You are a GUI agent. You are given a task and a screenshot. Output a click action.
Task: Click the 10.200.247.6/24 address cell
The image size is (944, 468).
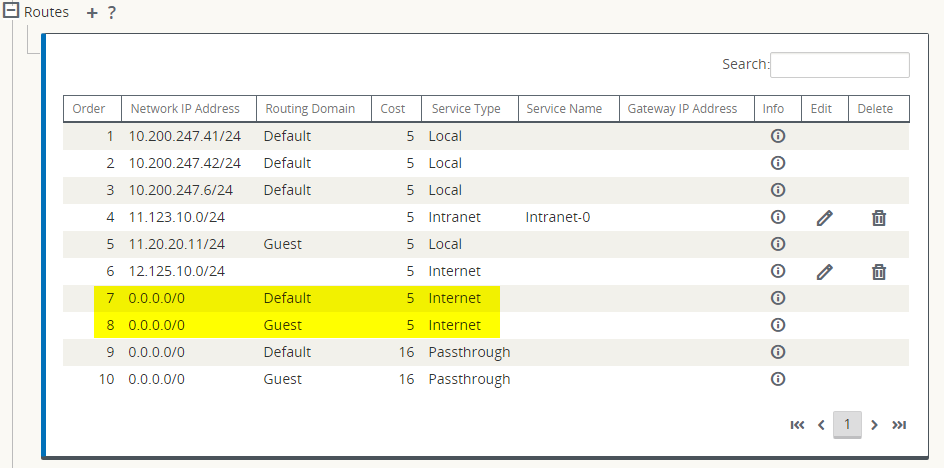point(181,190)
